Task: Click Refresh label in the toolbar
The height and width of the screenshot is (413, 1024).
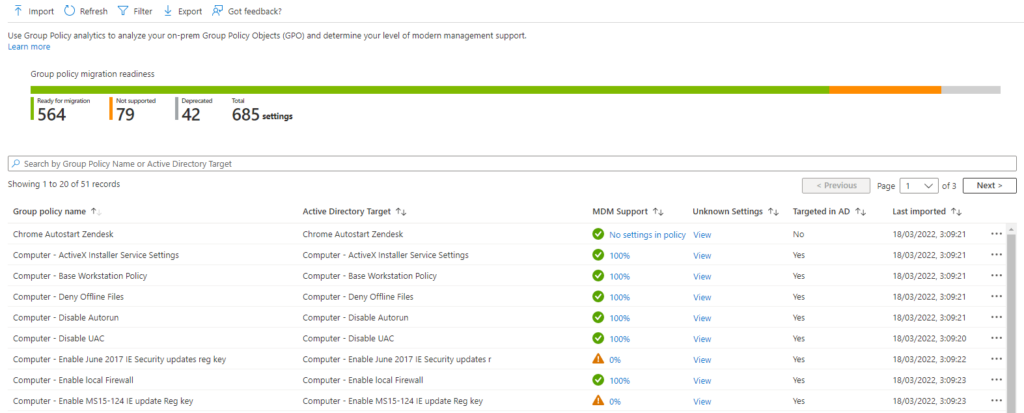Action: click(93, 11)
